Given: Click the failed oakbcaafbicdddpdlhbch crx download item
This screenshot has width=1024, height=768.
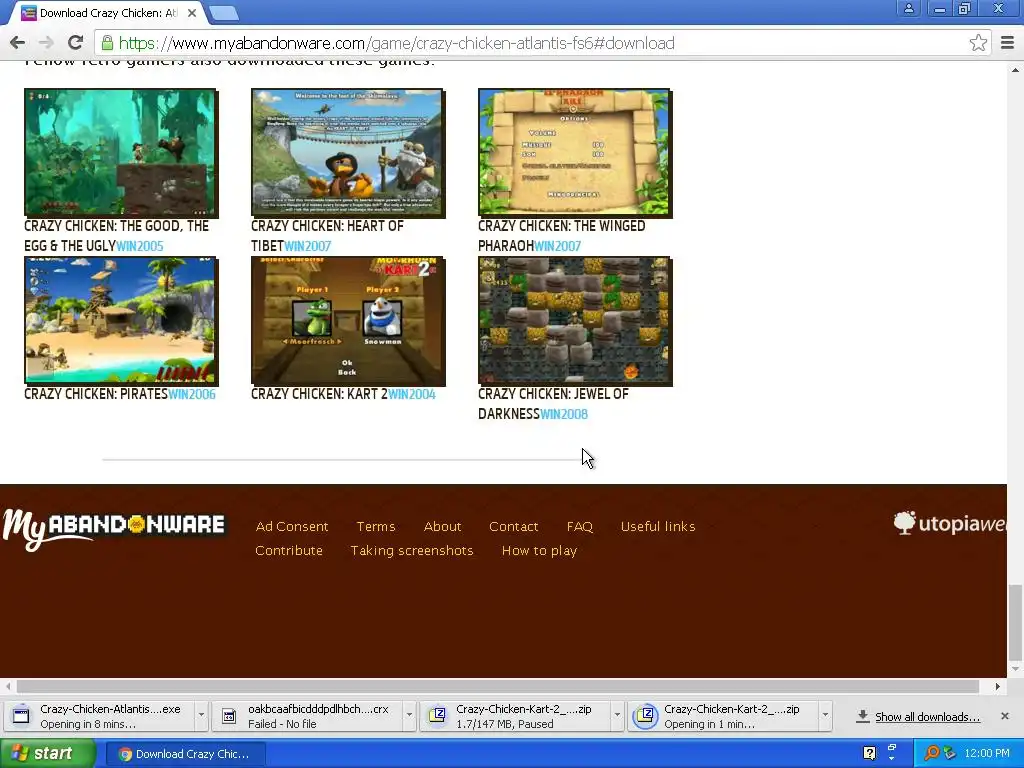Looking at the screenshot, I should [x=307, y=716].
